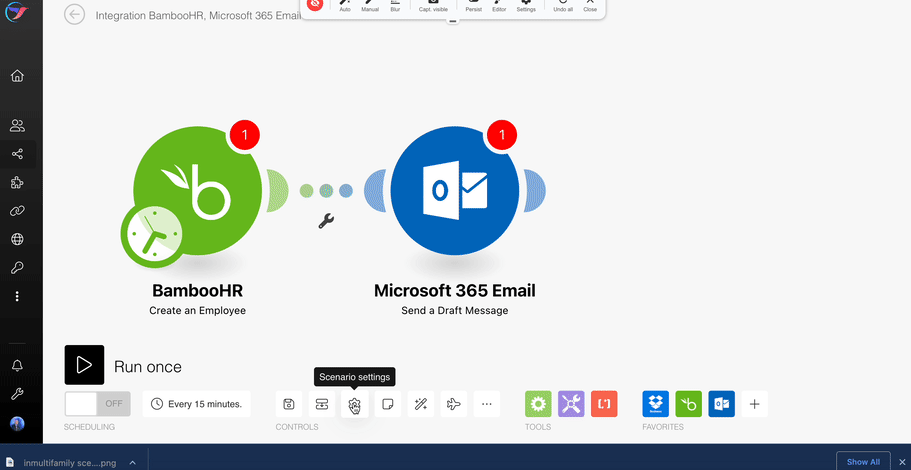Open the Home page from sidebar

(17, 76)
